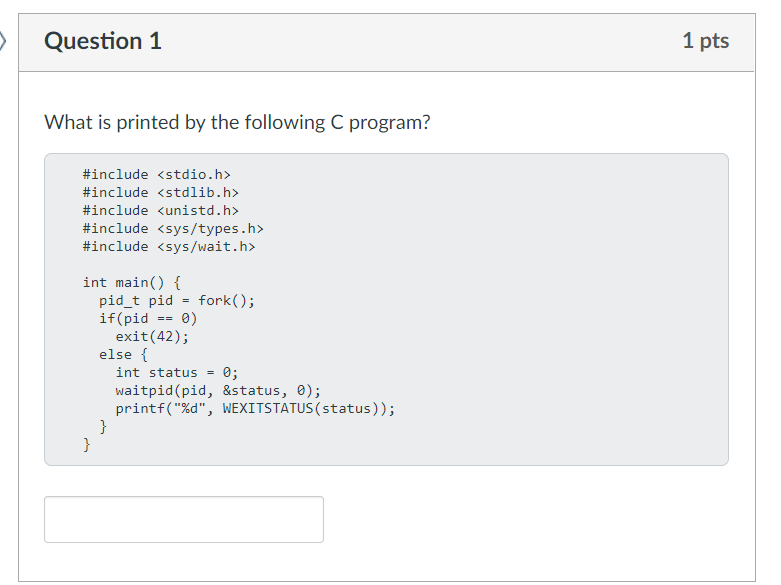Click the answer text input box
Viewport: 781px width, 585px height.
(x=184, y=519)
